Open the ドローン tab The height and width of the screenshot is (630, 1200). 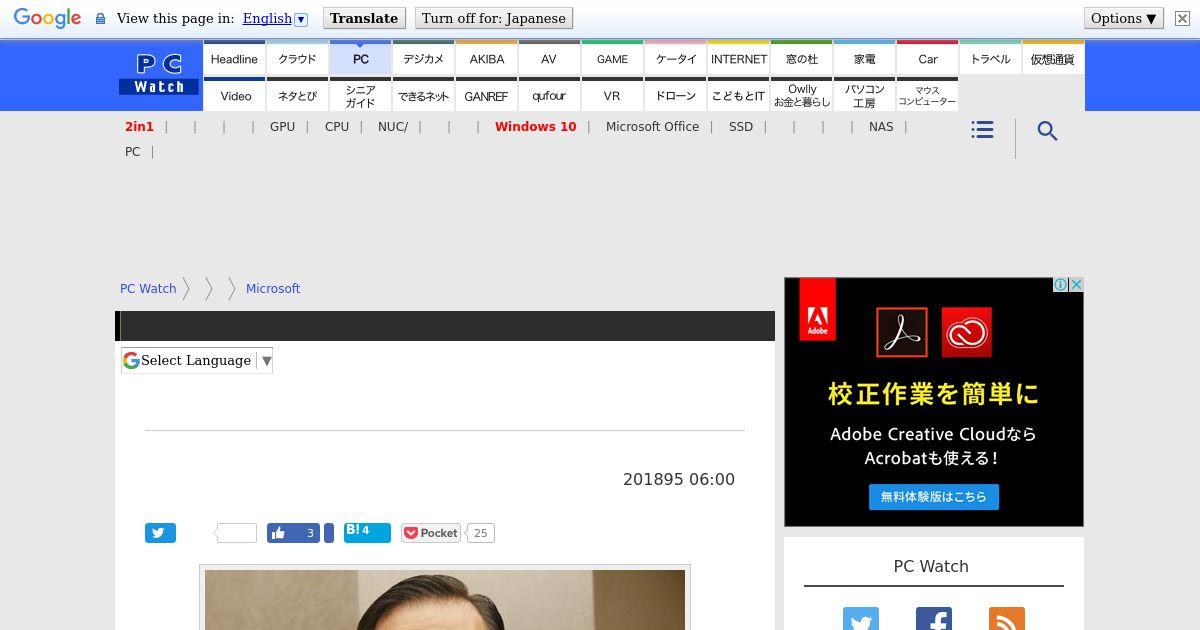click(676, 96)
